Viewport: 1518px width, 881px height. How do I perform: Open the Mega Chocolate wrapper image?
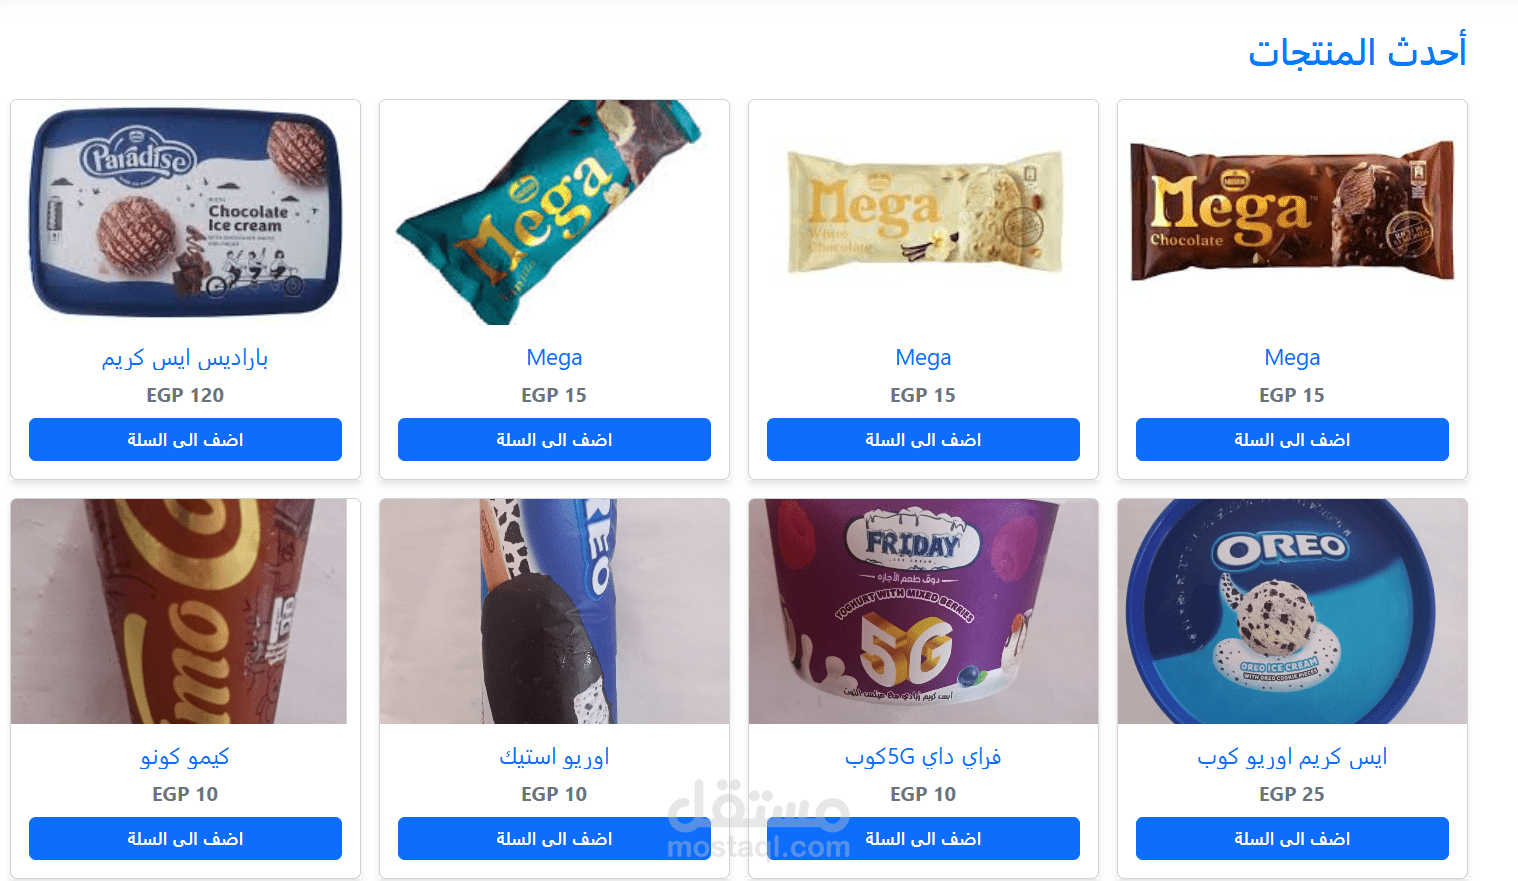click(1292, 212)
